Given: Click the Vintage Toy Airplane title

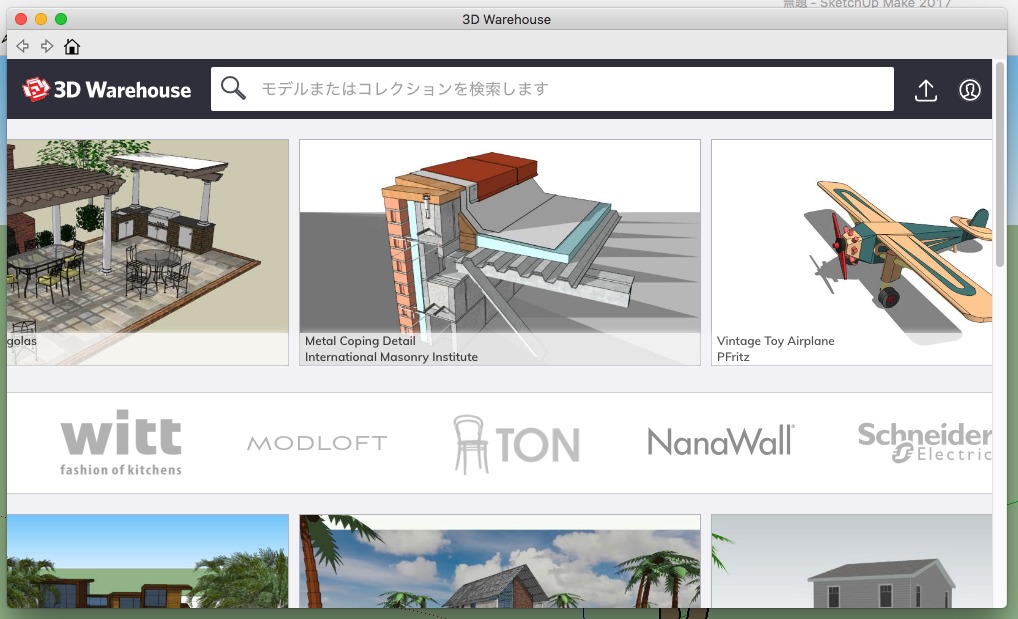Looking at the screenshot, I should click(x=776, y=341).
